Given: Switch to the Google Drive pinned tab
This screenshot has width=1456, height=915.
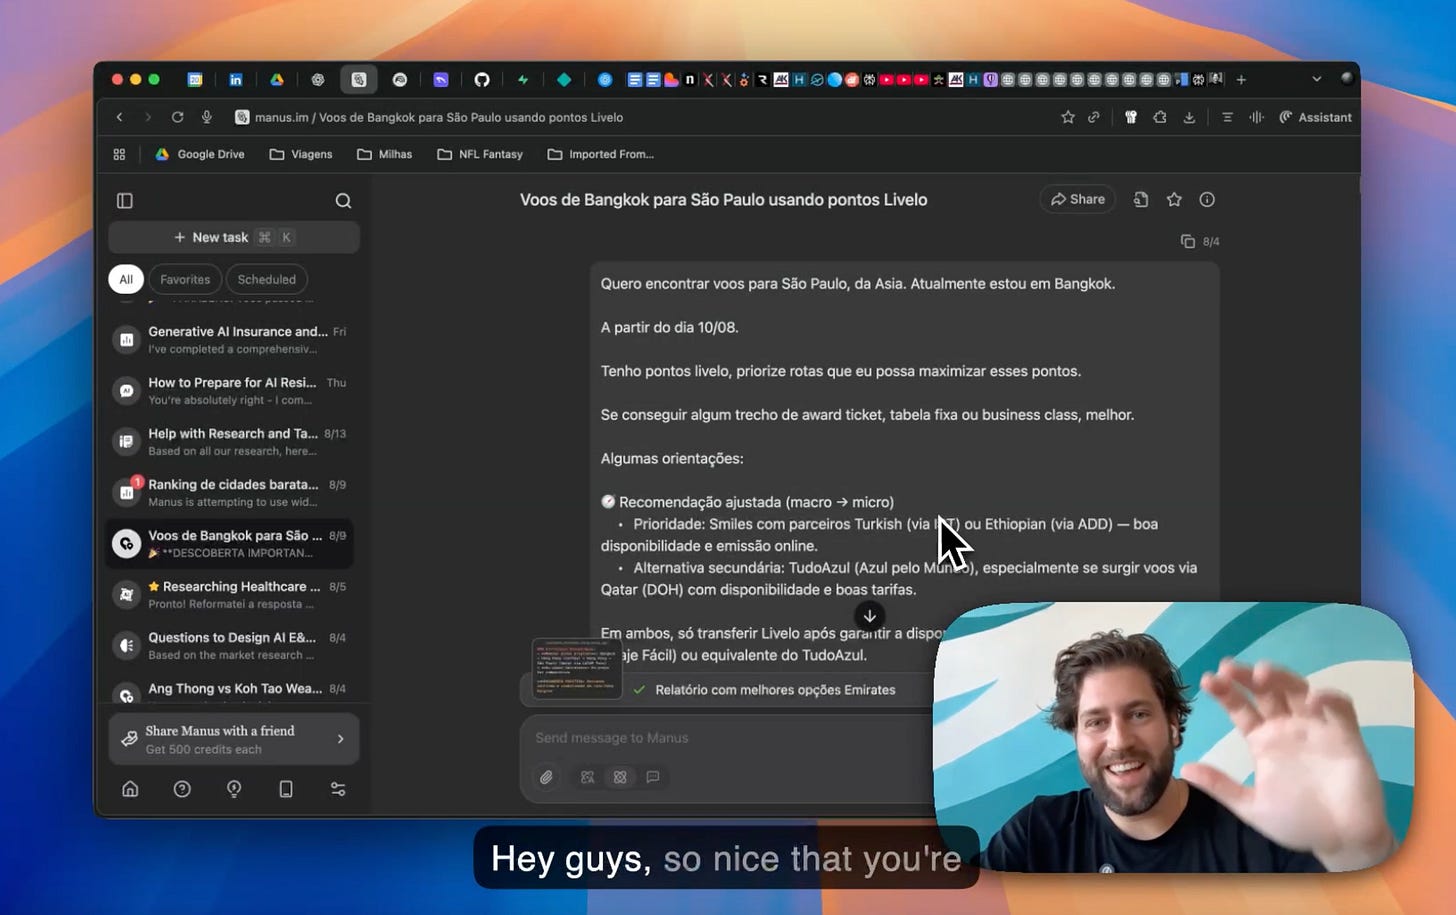Looking at the screenshot, I should (x=277, y=80).
